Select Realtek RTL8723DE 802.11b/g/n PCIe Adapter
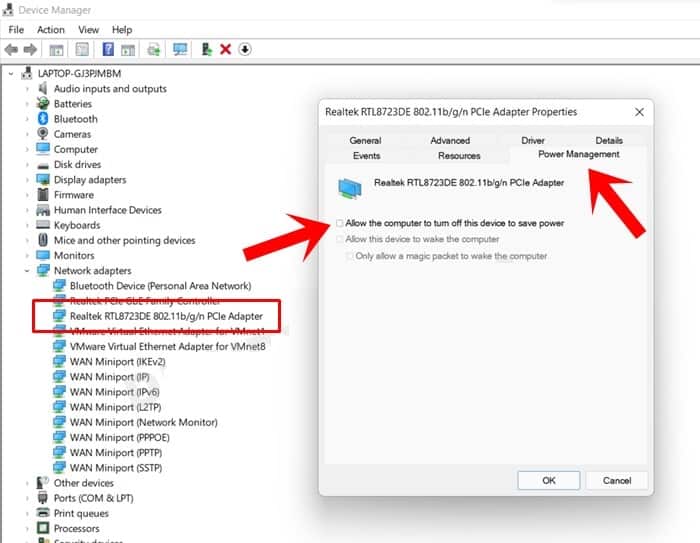 (x=166, y=316)
